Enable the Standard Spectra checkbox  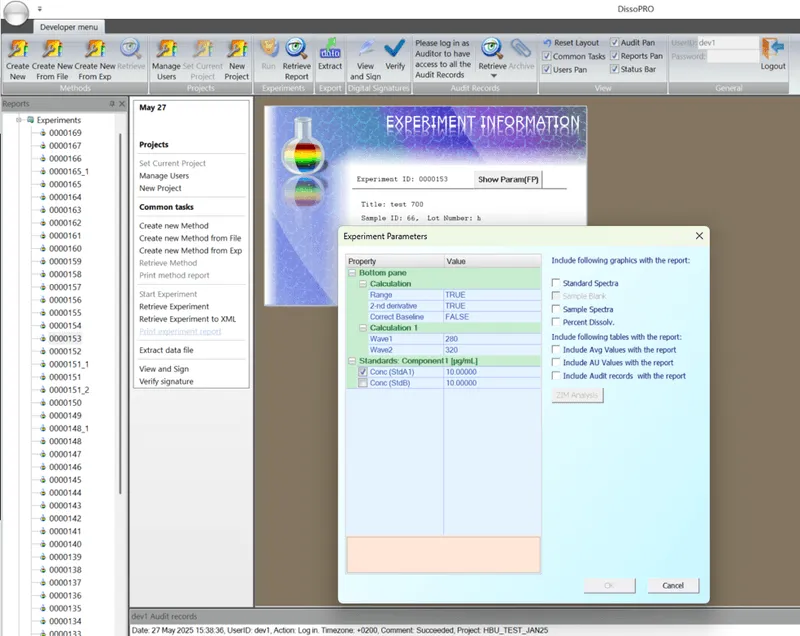(556, 283)
